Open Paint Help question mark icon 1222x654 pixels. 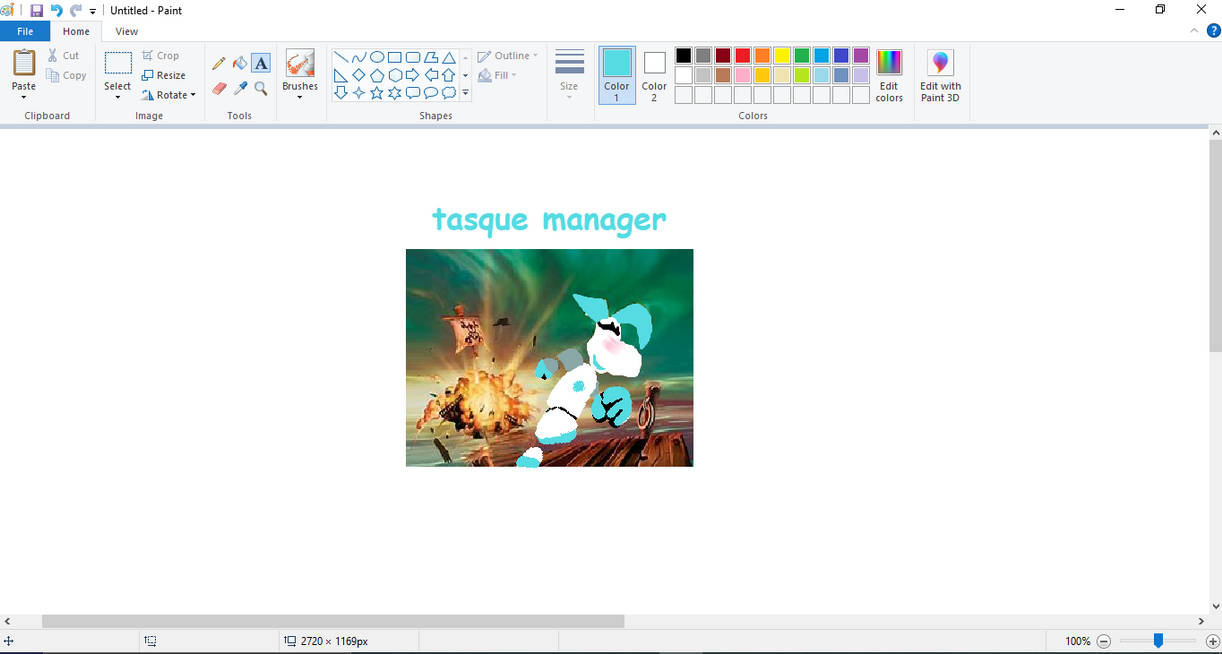1214,31
